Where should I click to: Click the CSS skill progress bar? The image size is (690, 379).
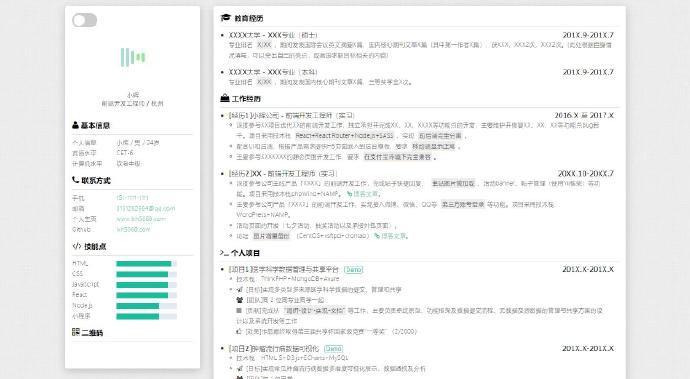coord(147,274)
